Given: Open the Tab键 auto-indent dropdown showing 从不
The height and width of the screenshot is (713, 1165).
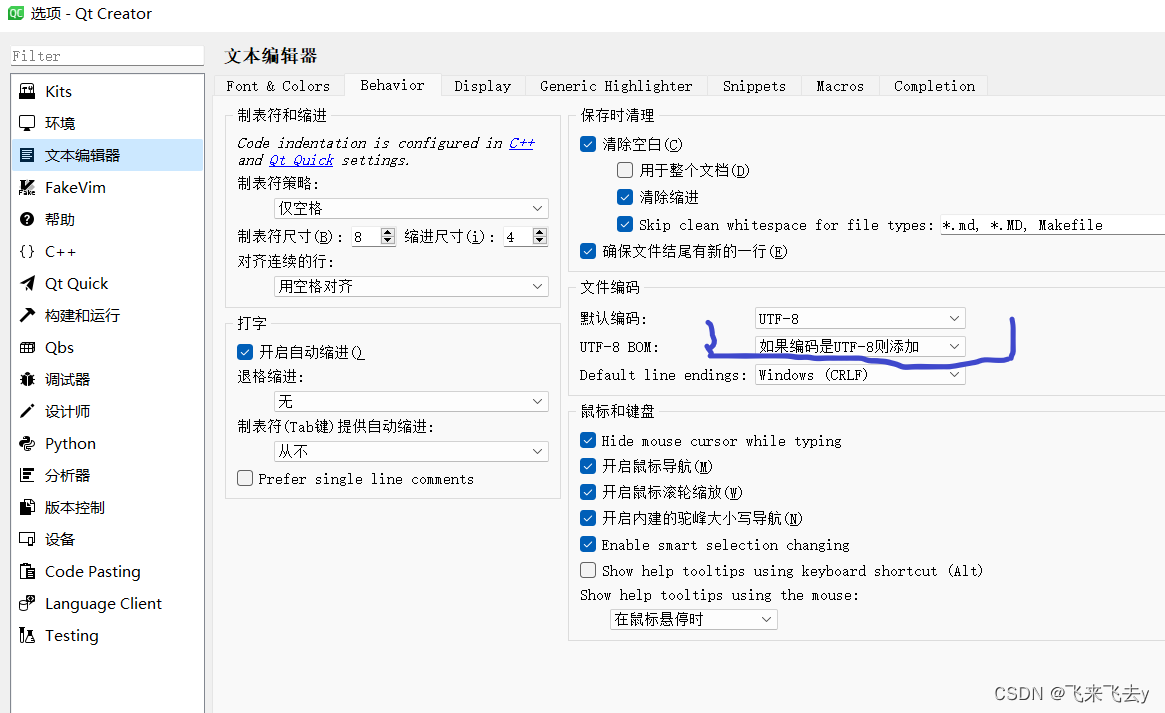Looking at the screenshot, I should coord(411,451).
